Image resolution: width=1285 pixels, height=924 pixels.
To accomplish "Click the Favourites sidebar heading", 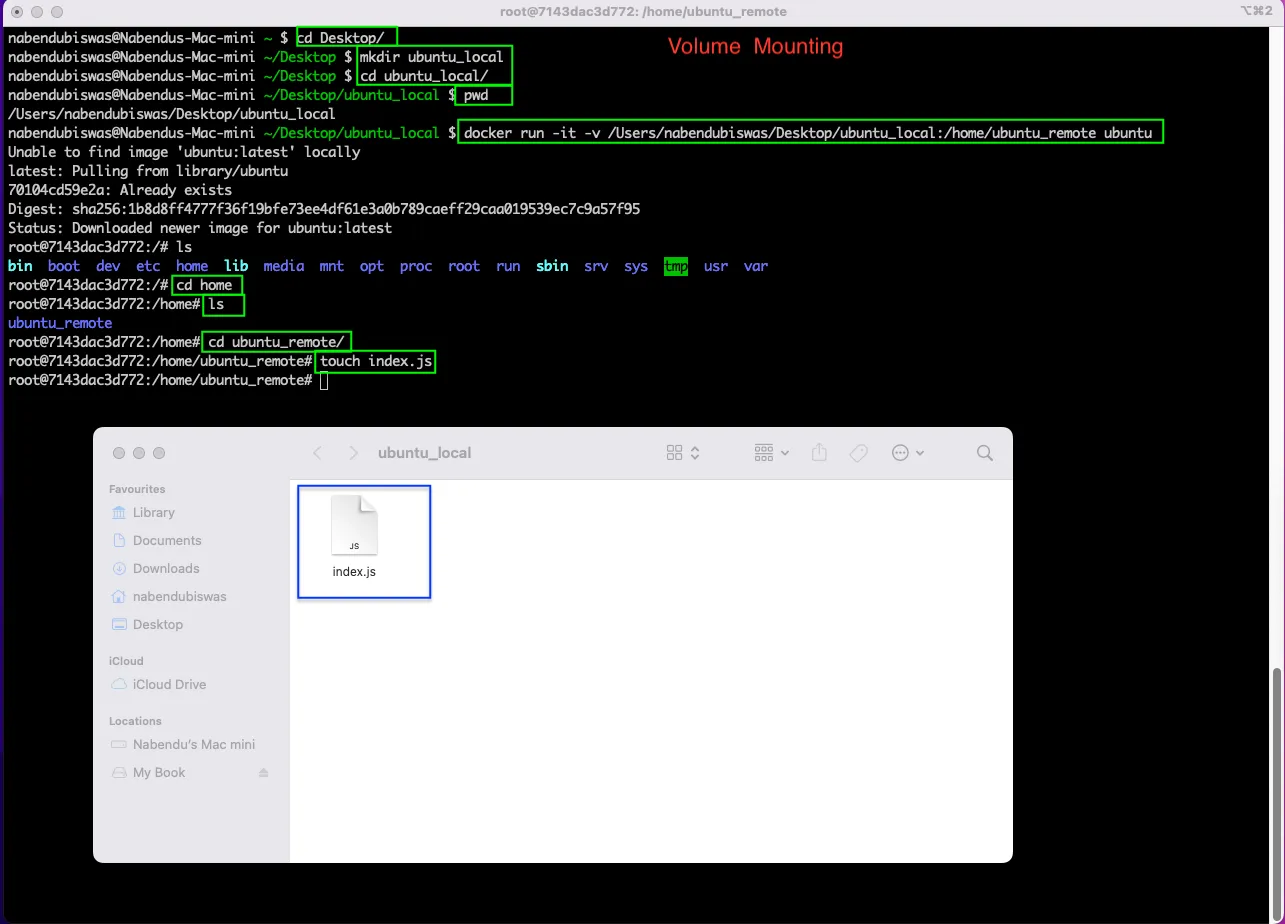I will click(x=137, y=489).
